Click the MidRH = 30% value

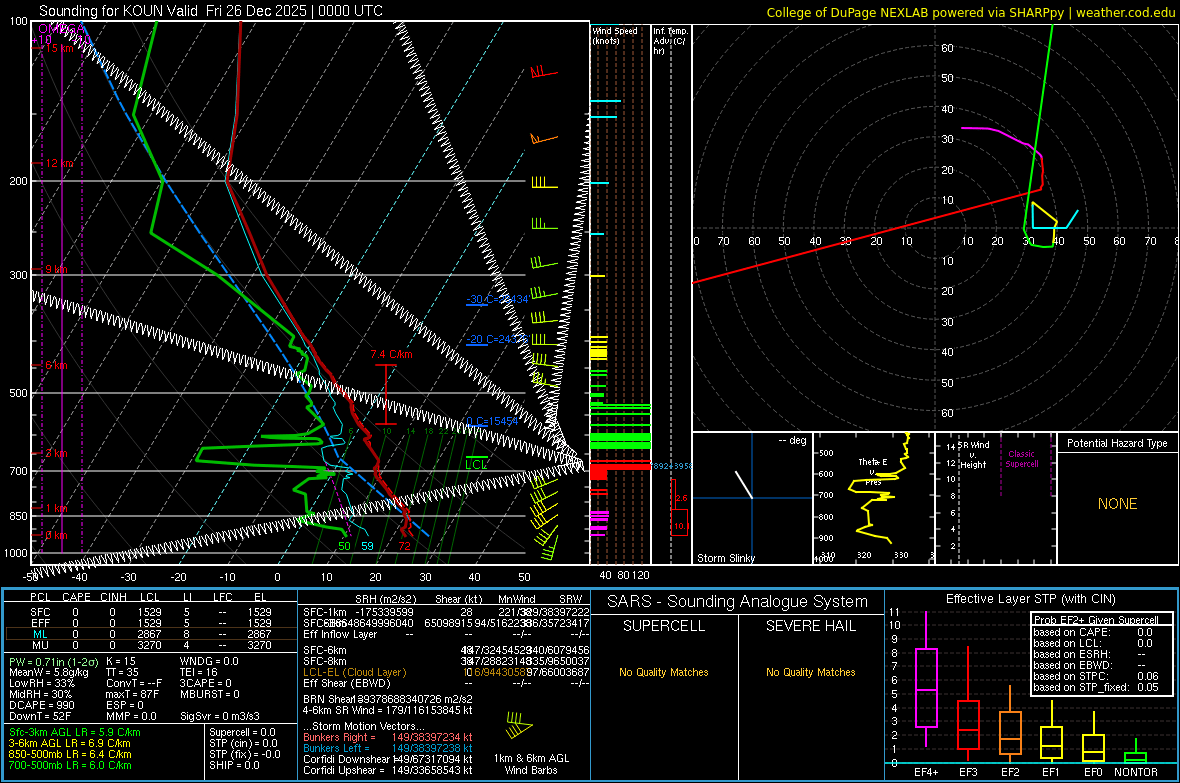[41, 694]
